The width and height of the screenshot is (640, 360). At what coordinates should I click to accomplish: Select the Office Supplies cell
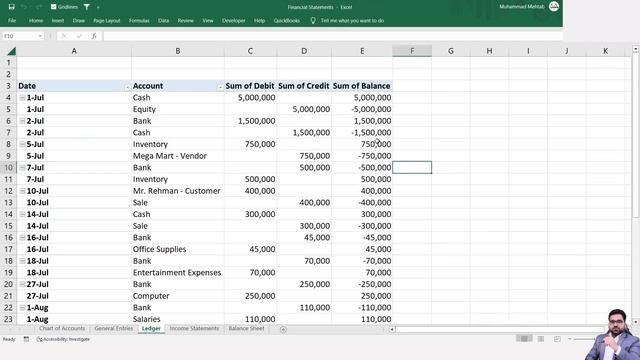(178, 249)
